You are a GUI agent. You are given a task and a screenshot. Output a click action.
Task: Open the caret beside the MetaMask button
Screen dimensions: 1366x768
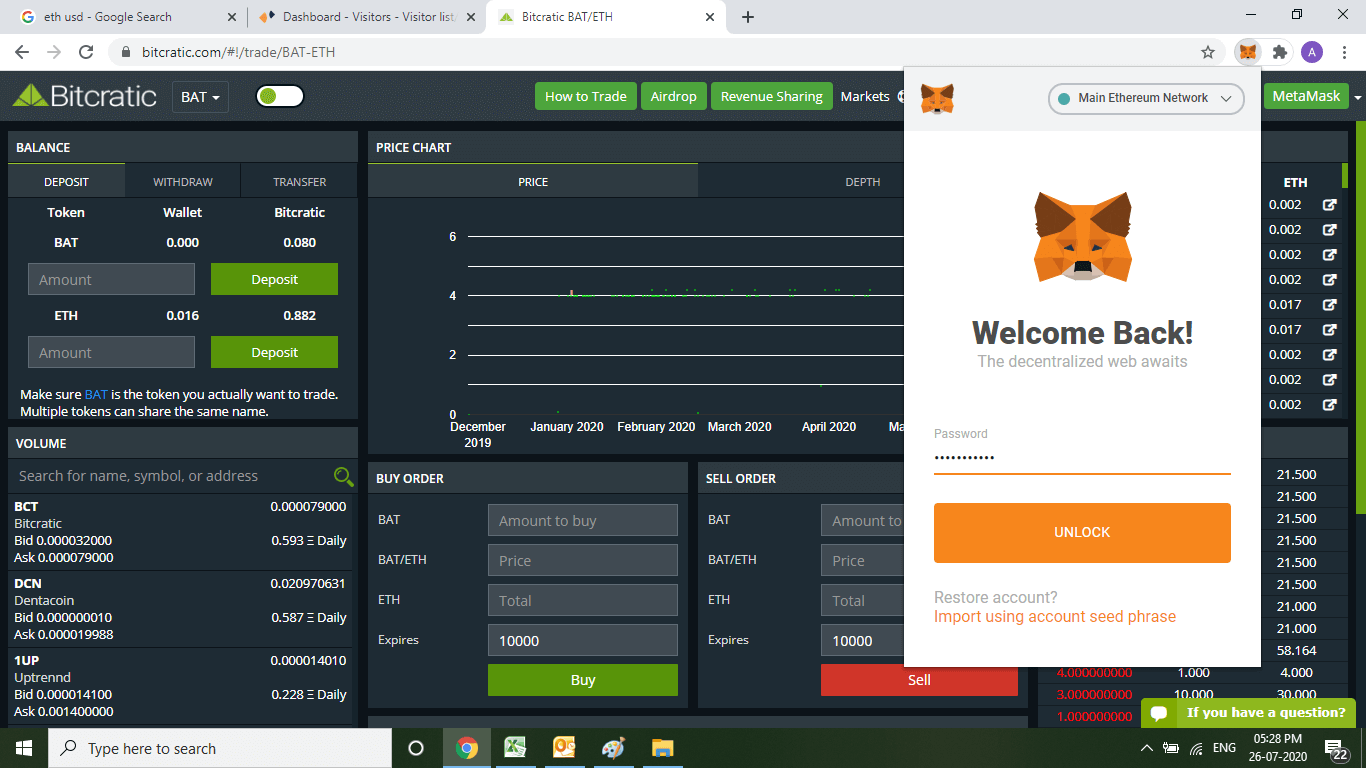[x=1358, y=97]
